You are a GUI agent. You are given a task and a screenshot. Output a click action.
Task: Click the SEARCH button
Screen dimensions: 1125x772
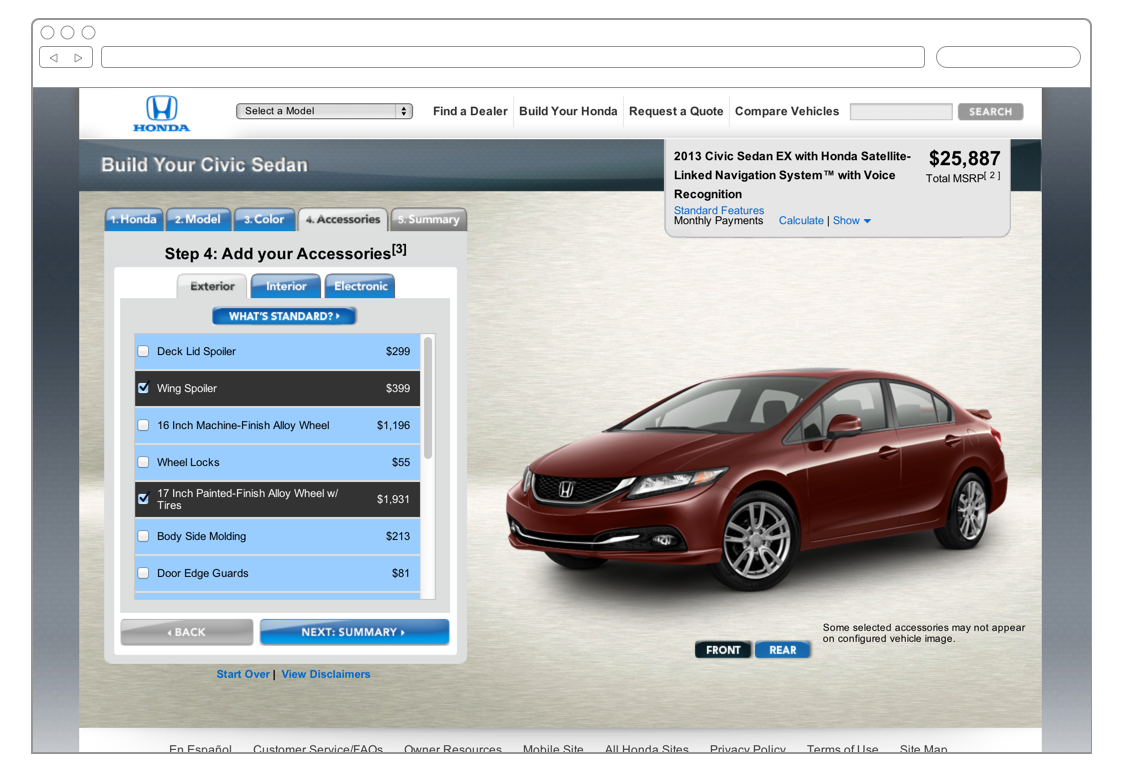click(x=990, y=112)
